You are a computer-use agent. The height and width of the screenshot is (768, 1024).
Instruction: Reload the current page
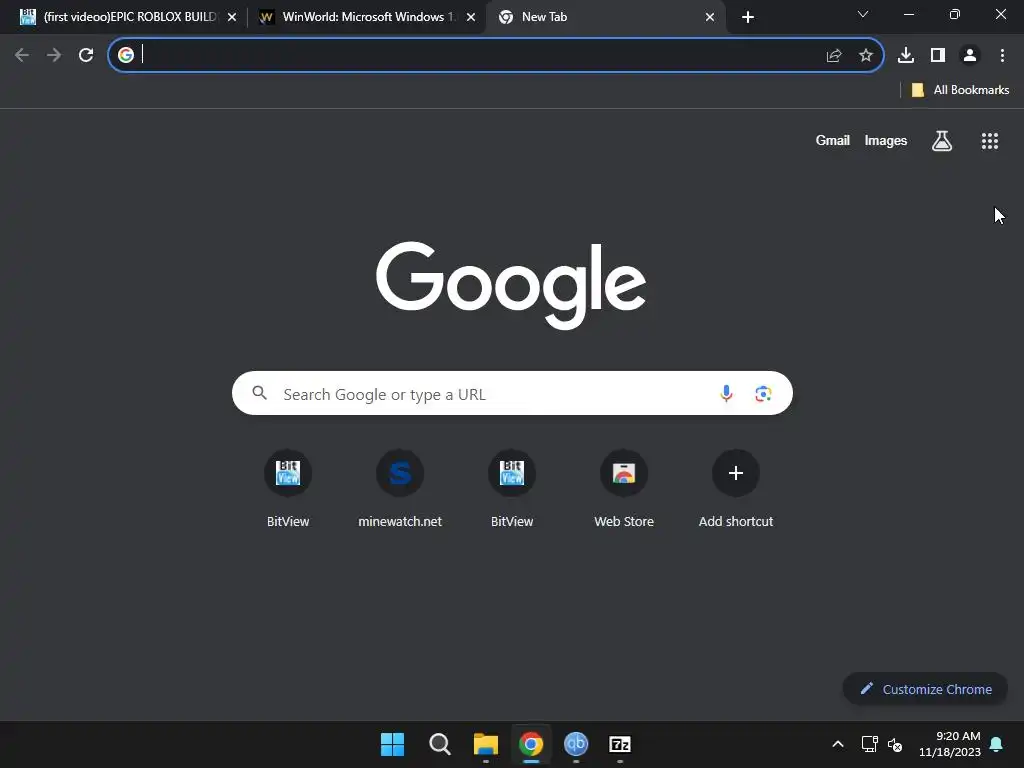pos(86,55)
